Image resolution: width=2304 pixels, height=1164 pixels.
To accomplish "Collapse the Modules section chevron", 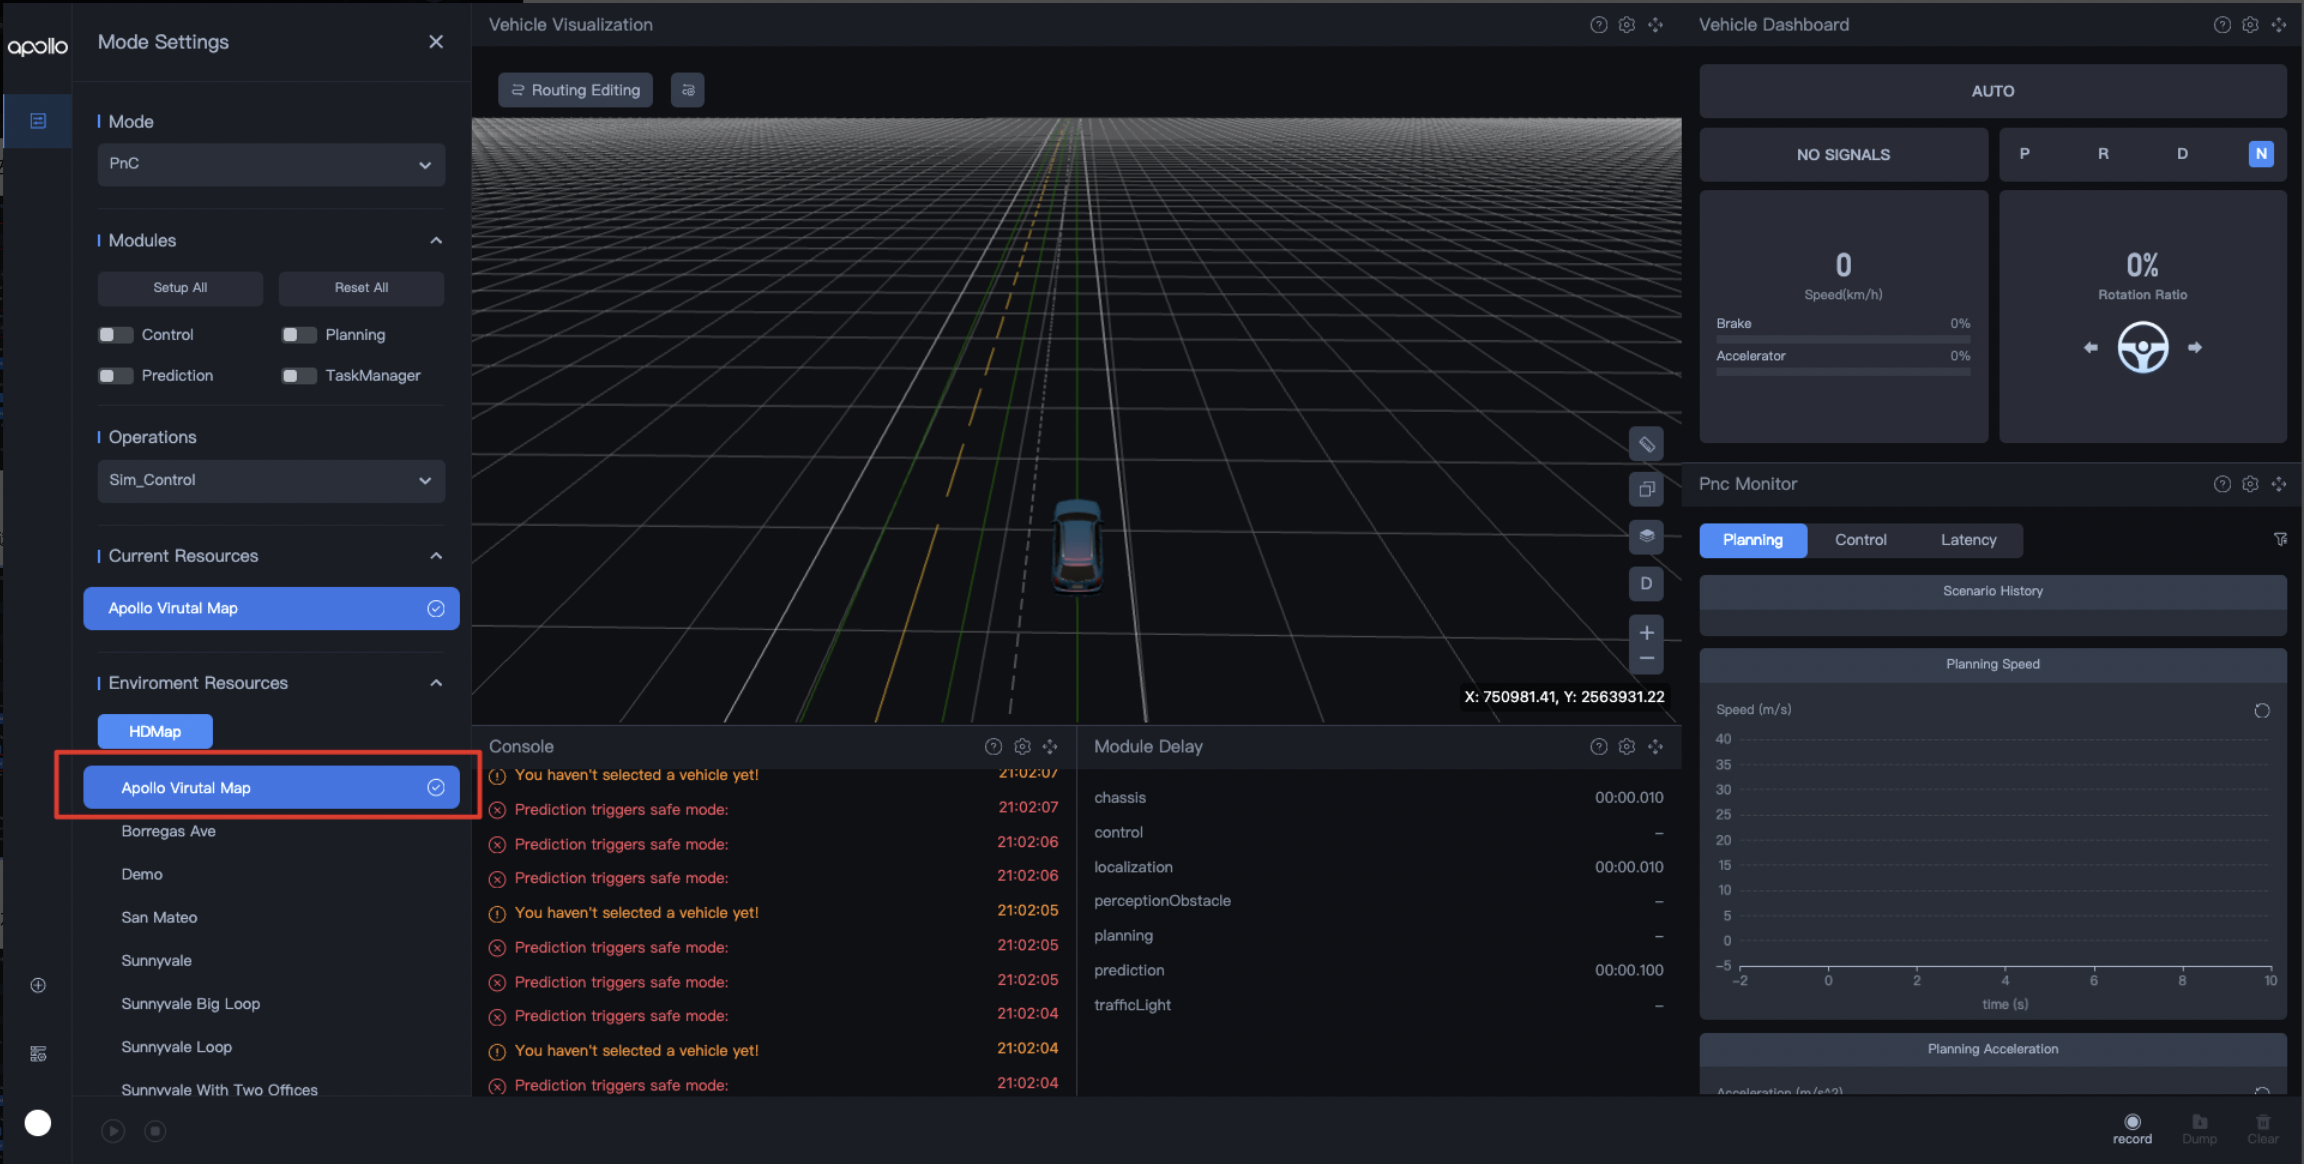I will 436,240.
